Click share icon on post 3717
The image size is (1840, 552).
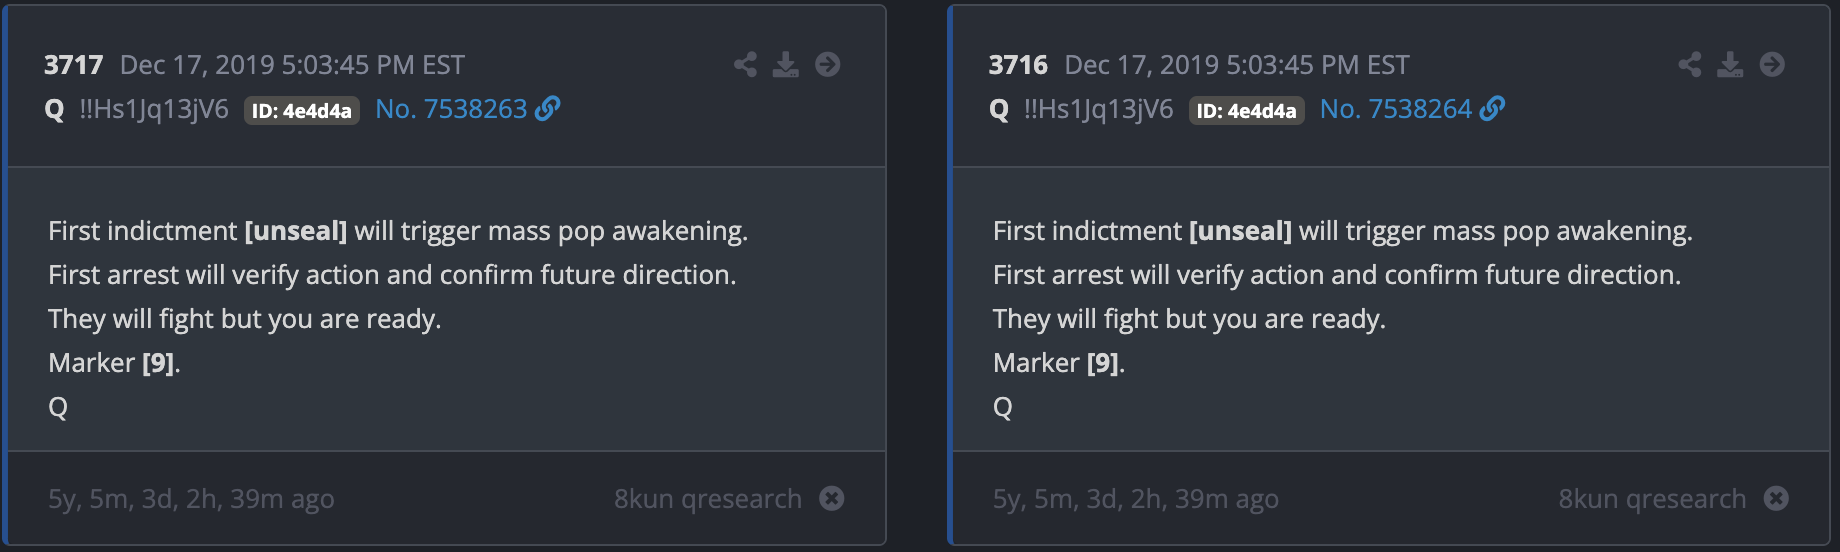coord(745,65)
